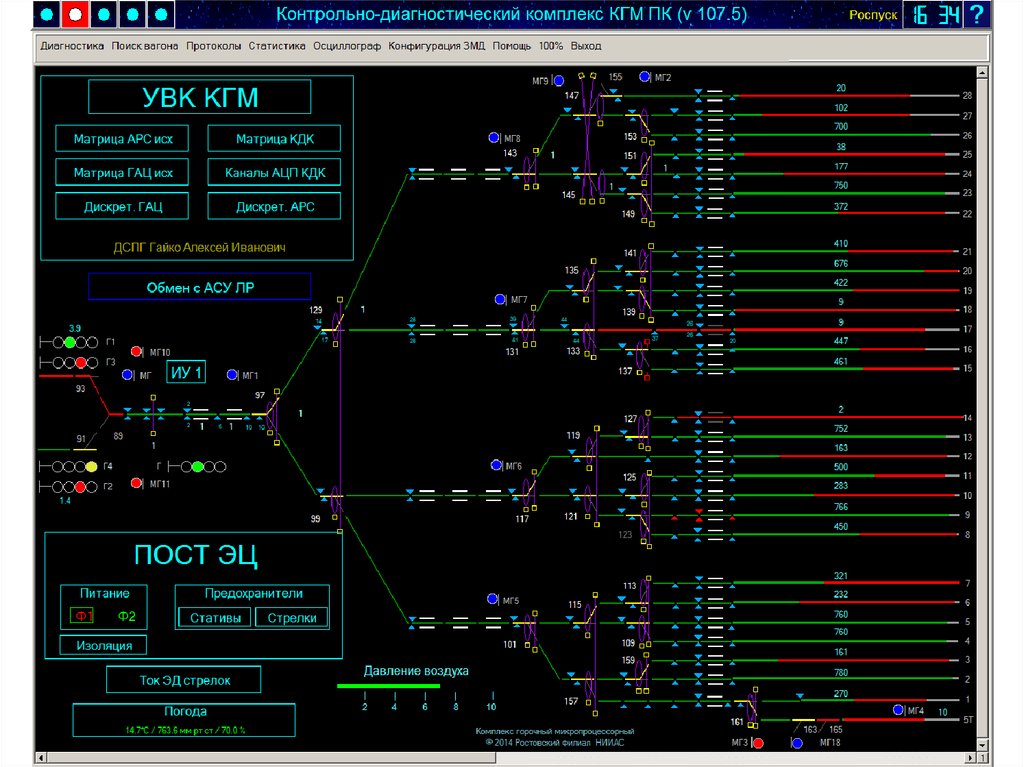Click the blue МГ1 signal indicator
The image size is (1024, 767).
[x=232, y=375]
